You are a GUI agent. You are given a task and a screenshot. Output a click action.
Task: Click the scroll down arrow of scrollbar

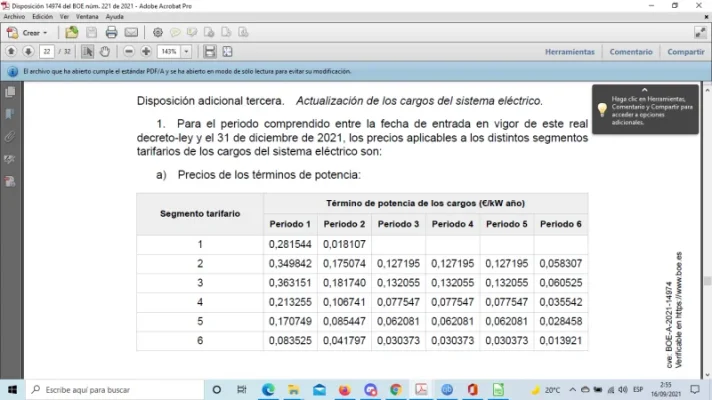(707, 375)
